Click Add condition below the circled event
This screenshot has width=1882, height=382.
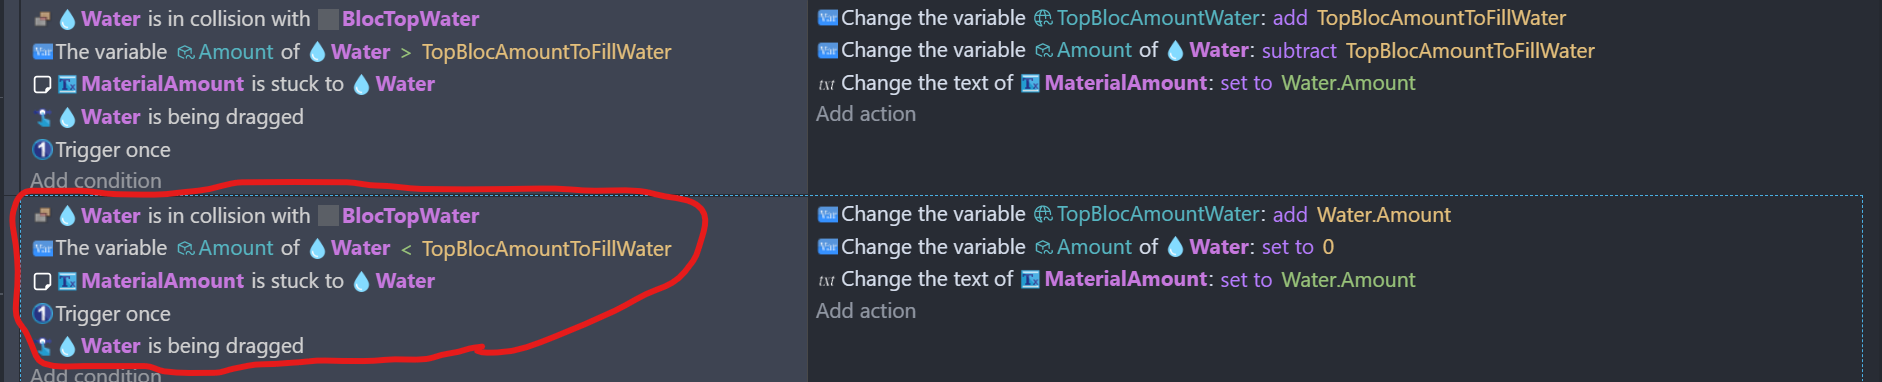click(x=96, y=375)
